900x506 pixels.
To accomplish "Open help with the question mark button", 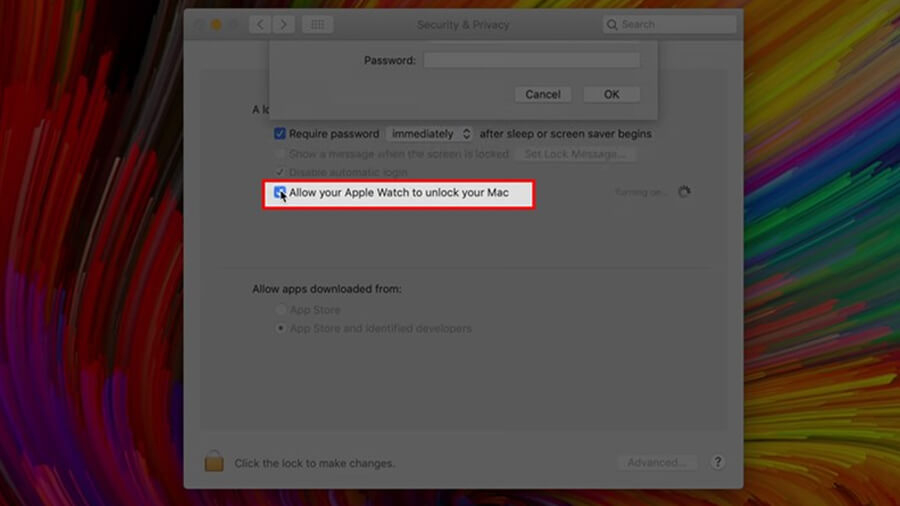I will coord(718,463).
